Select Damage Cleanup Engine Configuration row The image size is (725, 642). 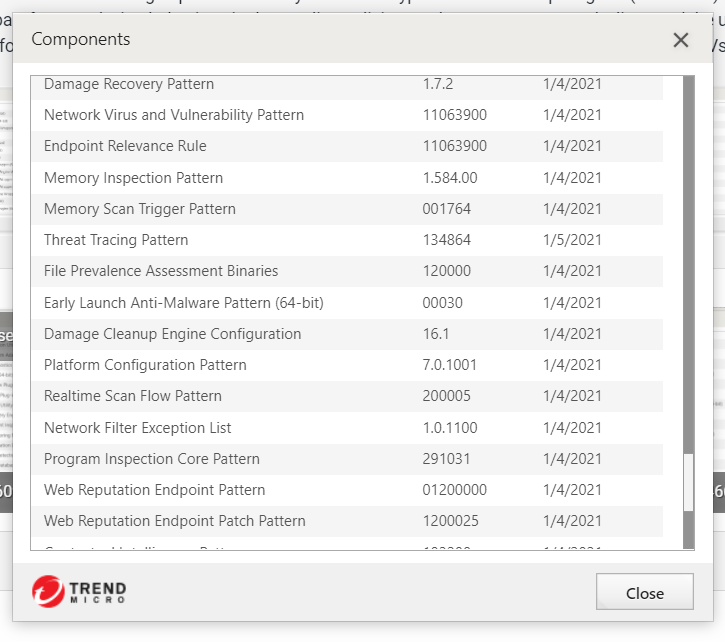click(x=172, y=334)
